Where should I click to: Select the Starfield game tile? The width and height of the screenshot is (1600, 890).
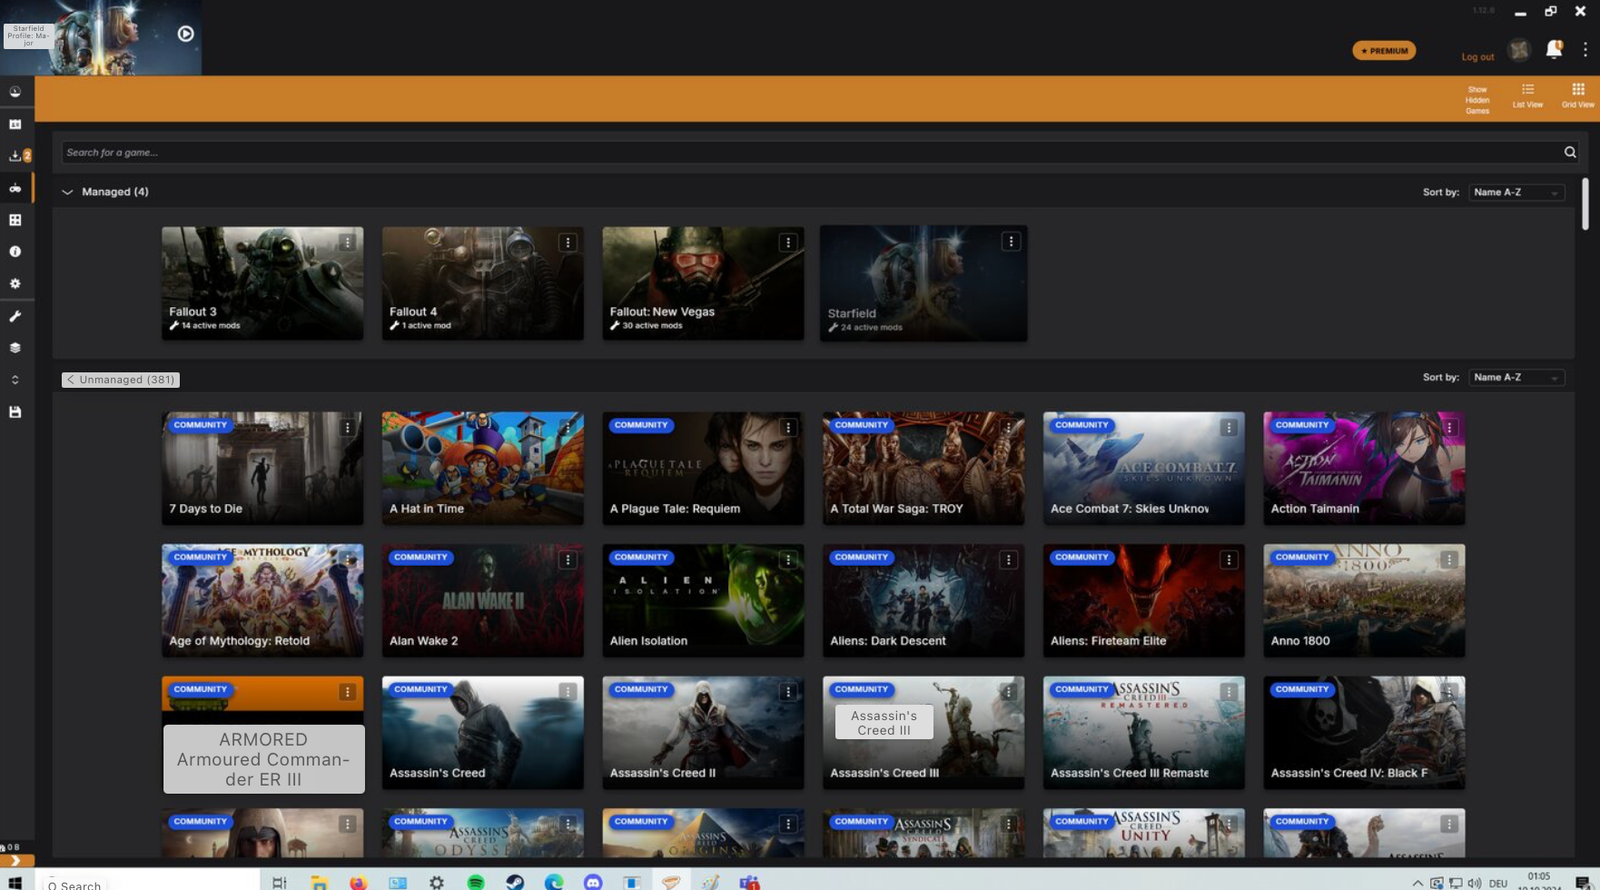923,283
